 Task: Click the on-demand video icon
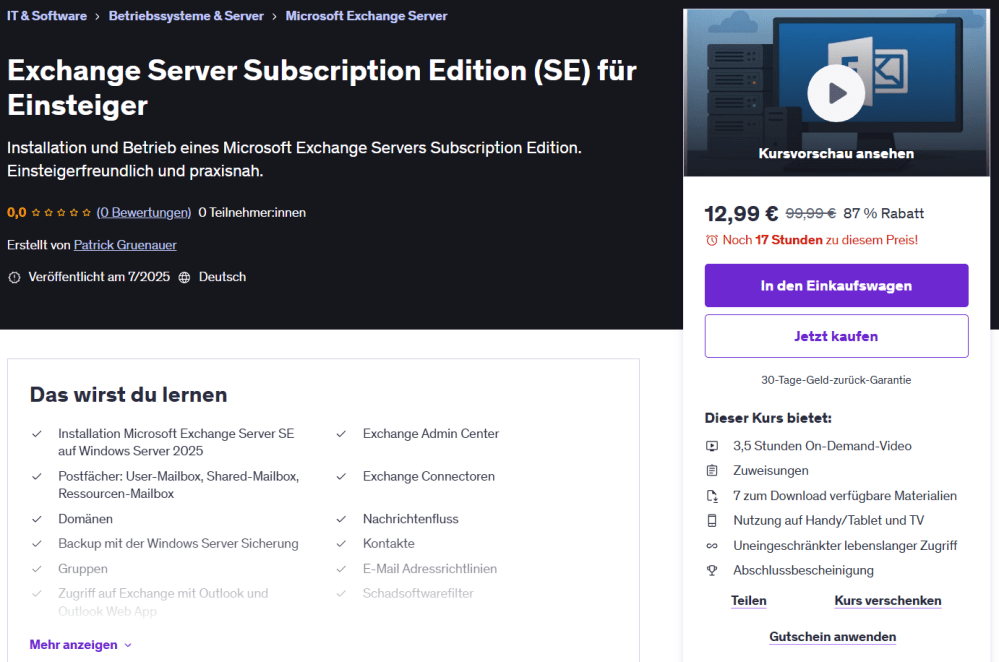(x=712, y=446)
